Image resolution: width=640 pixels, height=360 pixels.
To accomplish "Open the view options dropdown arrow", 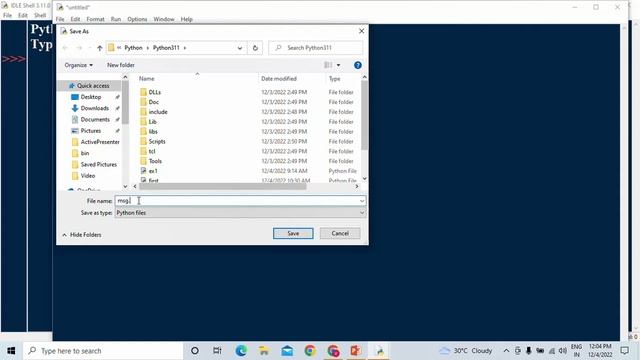I will coord(338,65).
